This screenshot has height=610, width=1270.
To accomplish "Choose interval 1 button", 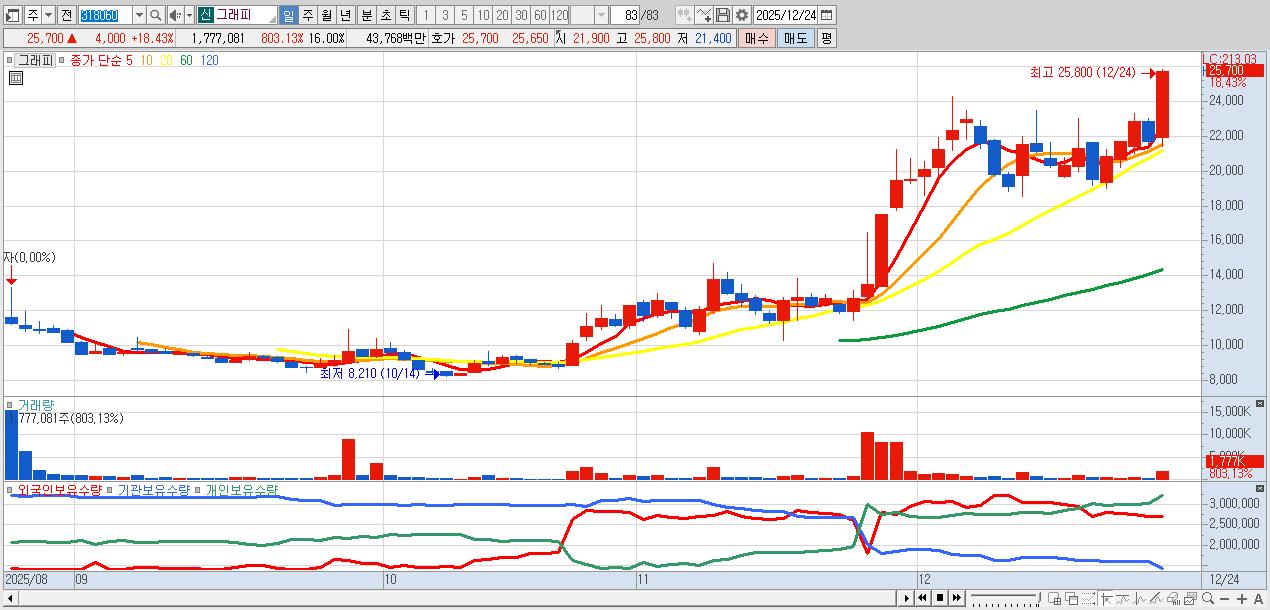I will [x=425, y=15].
